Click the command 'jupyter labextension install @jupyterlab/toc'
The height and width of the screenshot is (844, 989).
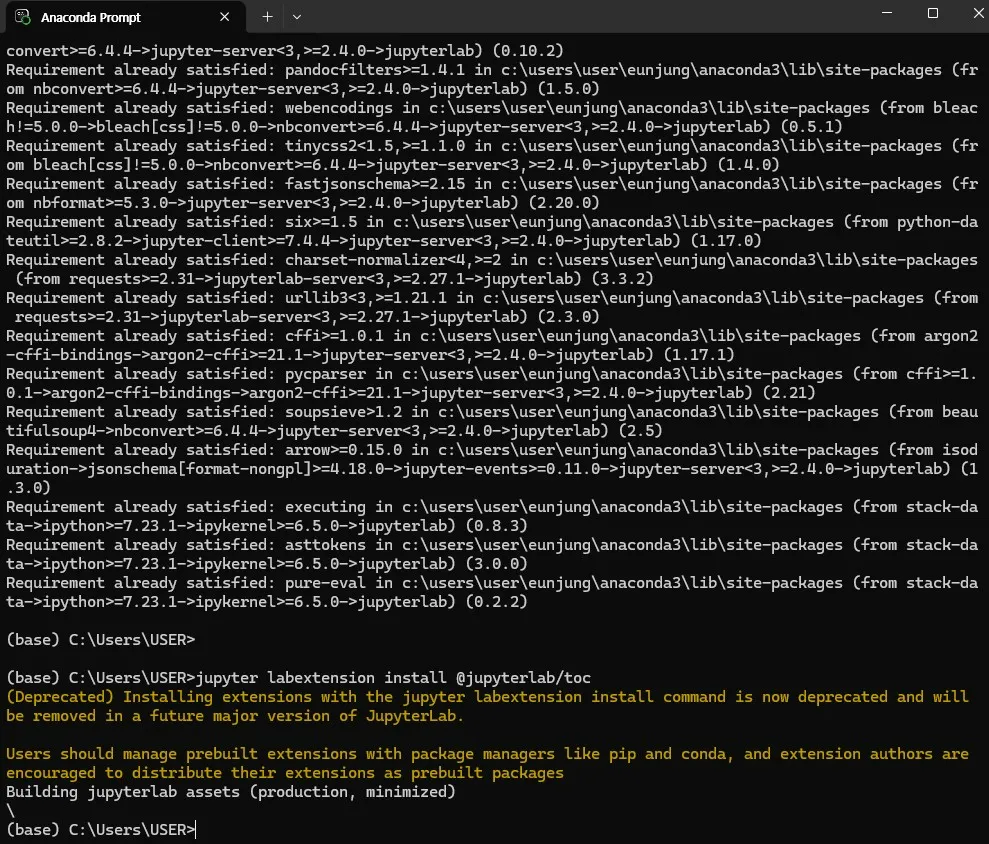tap(393, 678)
